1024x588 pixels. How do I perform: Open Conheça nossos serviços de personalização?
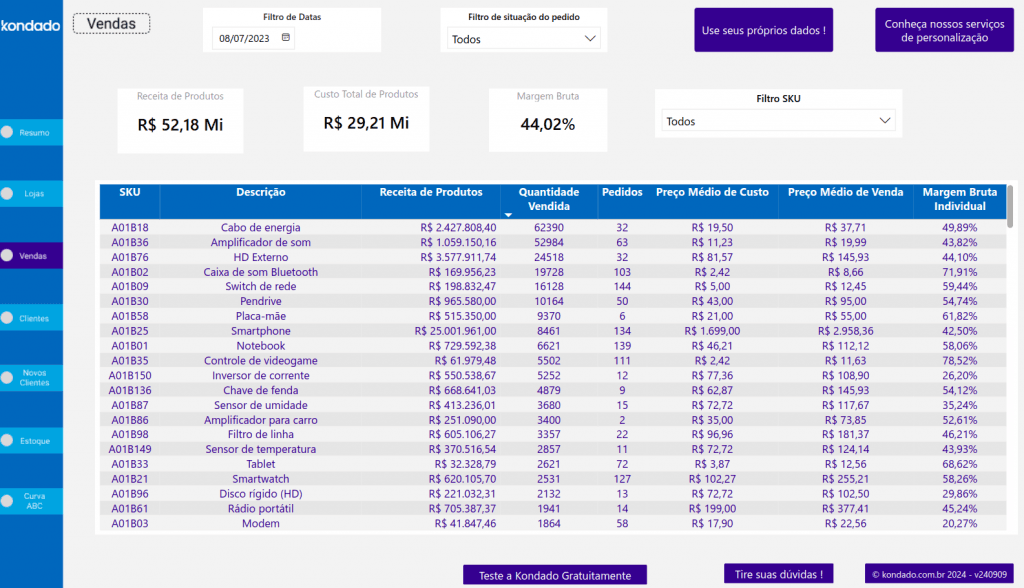(x=944, y=30)
